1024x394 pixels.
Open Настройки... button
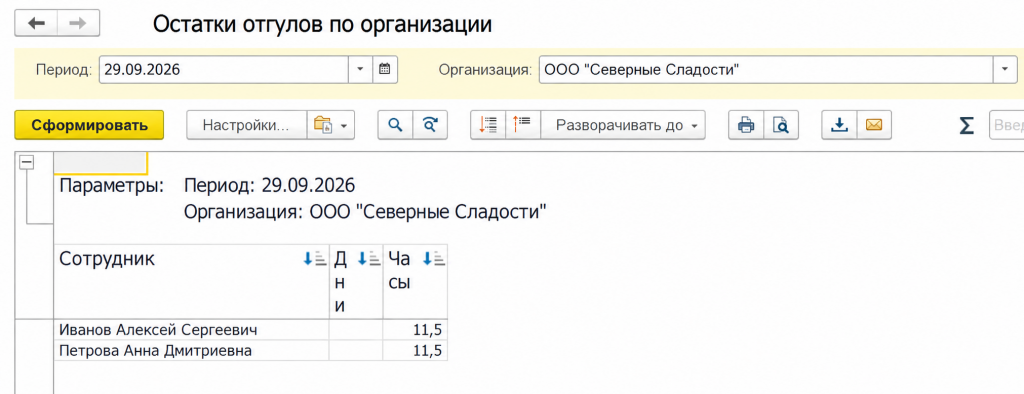tap(247, 125)
